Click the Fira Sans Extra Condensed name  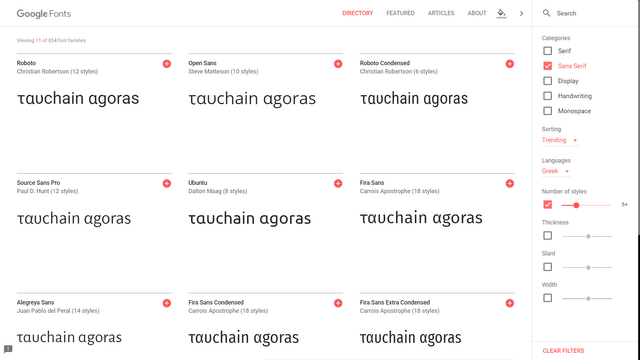tap(395, 302)
